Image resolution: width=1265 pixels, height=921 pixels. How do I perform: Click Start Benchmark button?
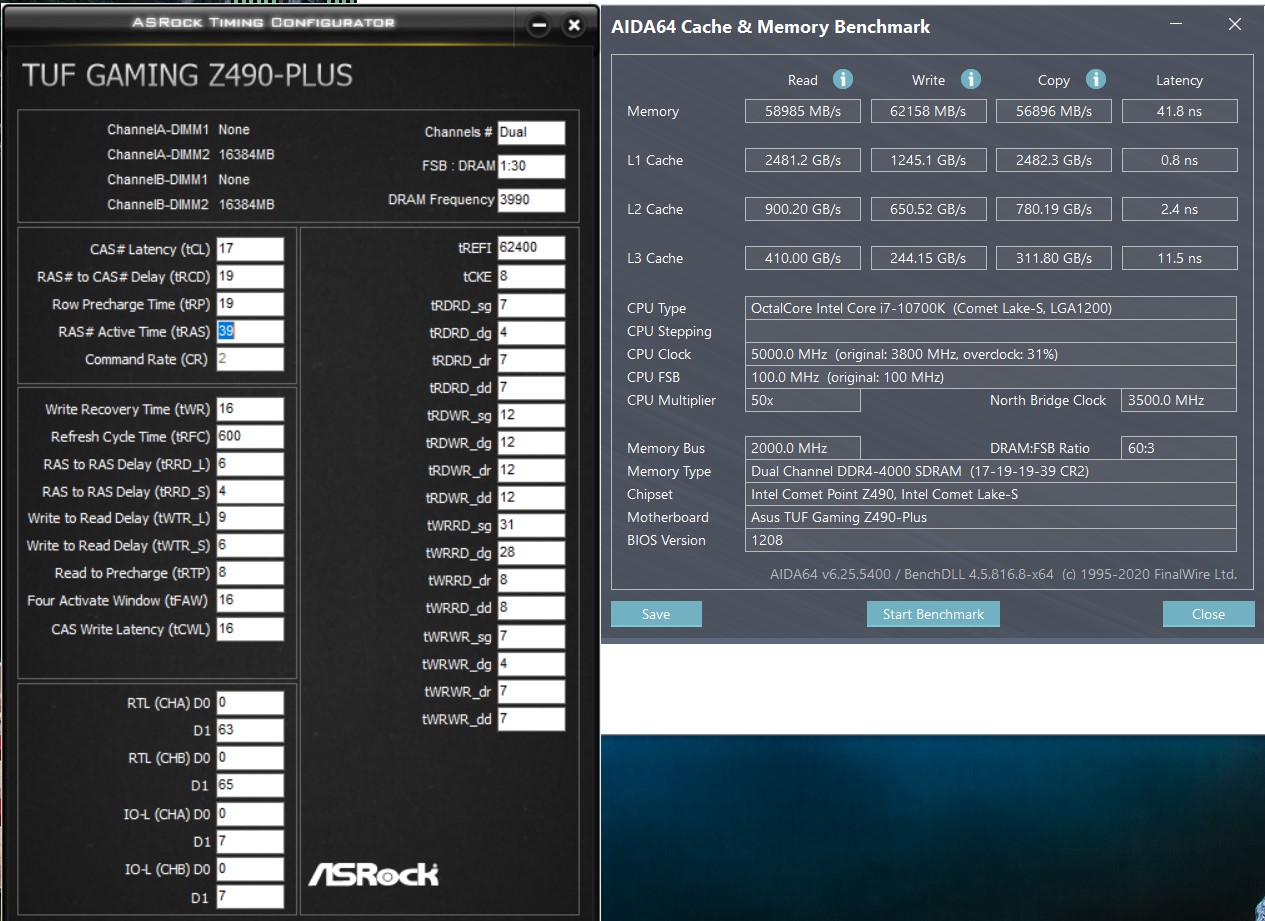933,614
